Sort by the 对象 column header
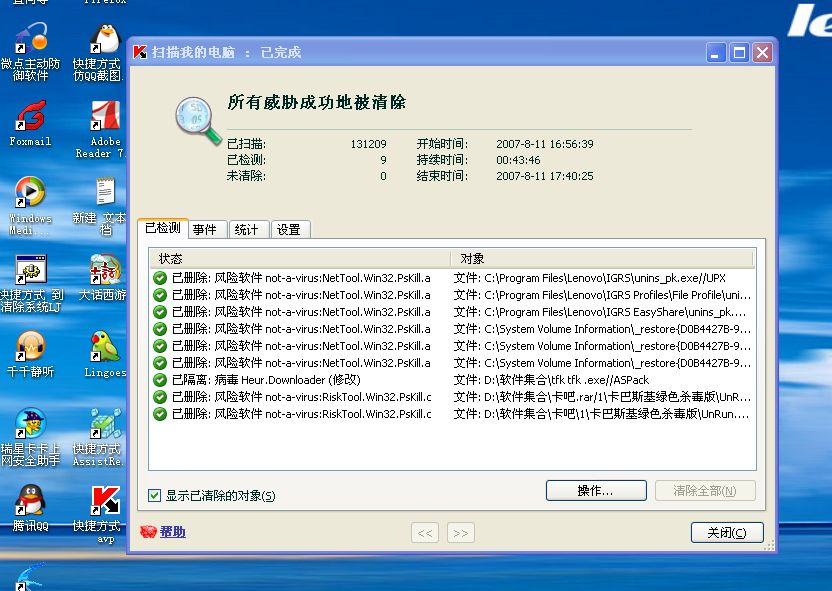The width and height of the screenshot is (832, 591). tap(602, 258)
